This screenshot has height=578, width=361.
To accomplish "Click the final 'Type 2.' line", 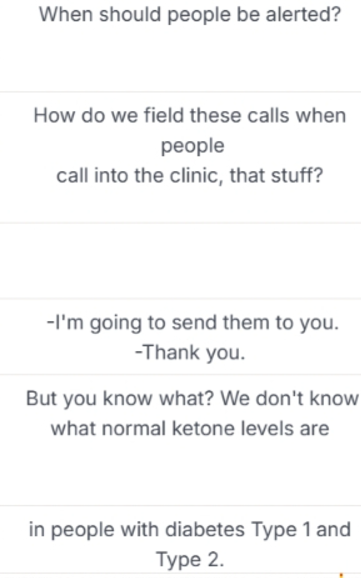I will pyautogui.click(x=190, y=560).
